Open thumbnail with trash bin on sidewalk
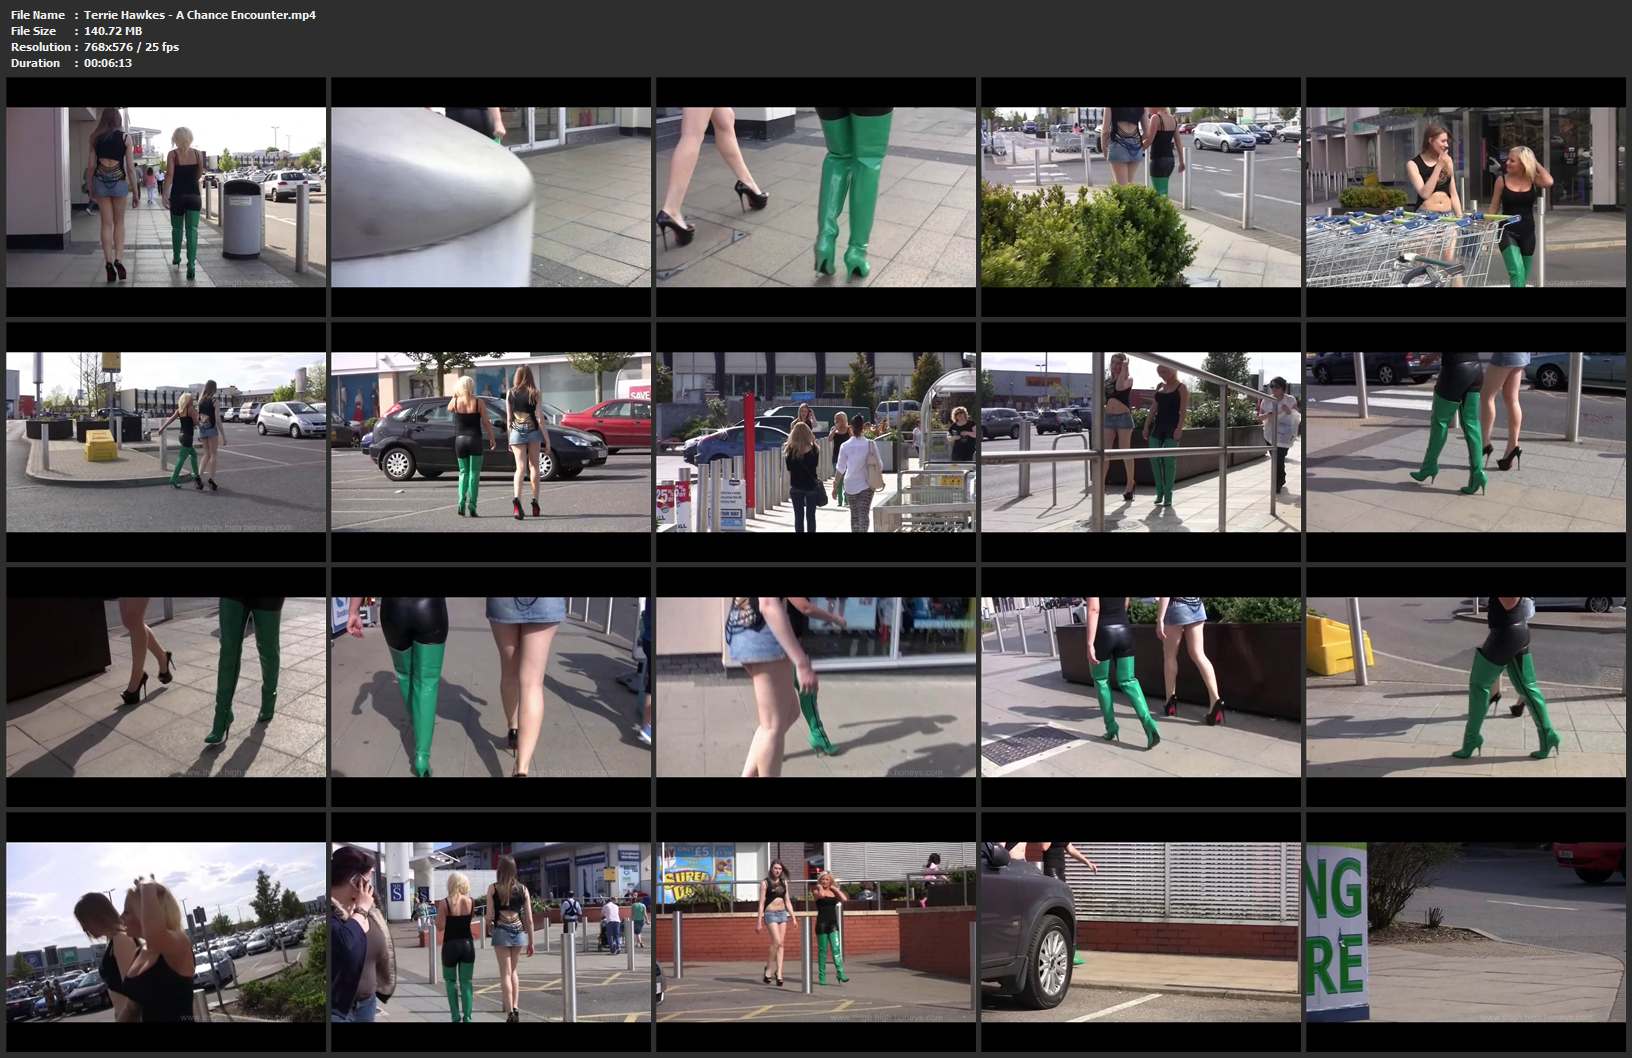 [x=166, y=197]
